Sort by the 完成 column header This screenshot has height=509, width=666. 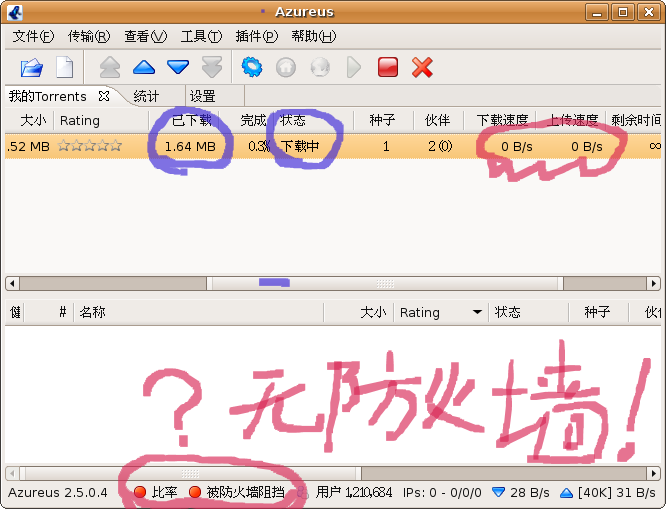point(246,120)
